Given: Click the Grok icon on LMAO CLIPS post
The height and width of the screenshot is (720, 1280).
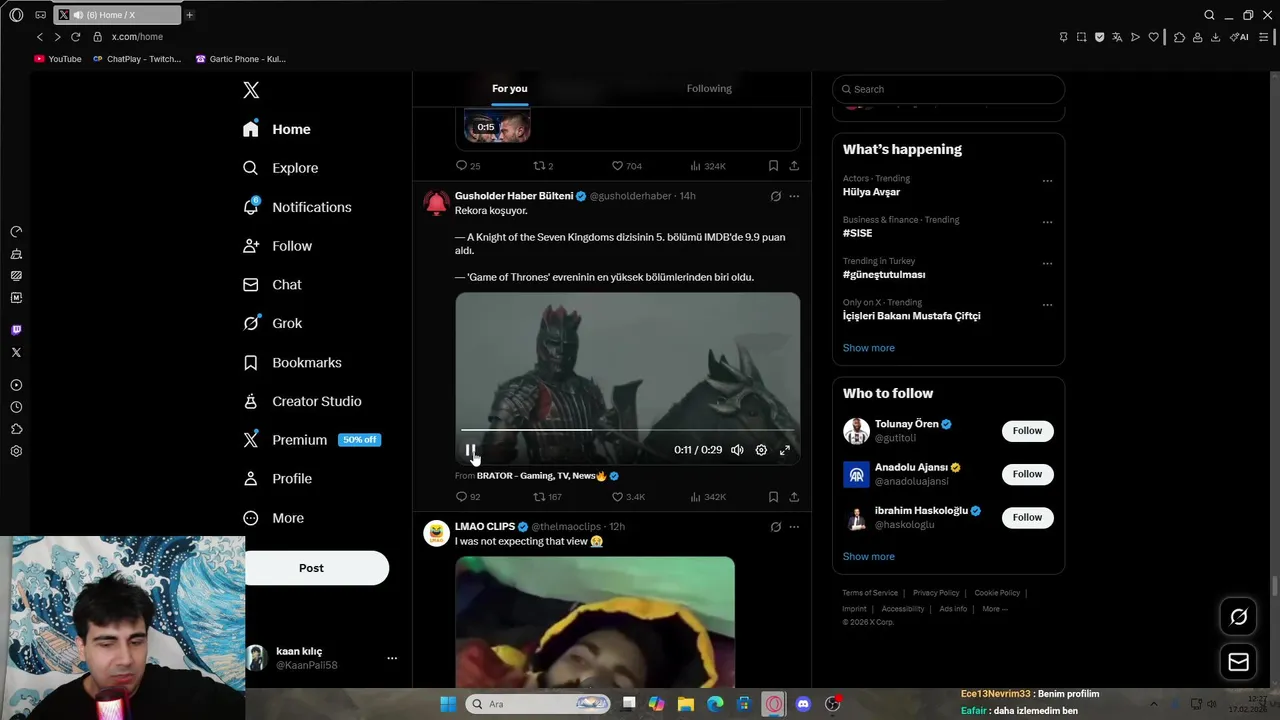Looking at the screenshot, I should point(775,527).
